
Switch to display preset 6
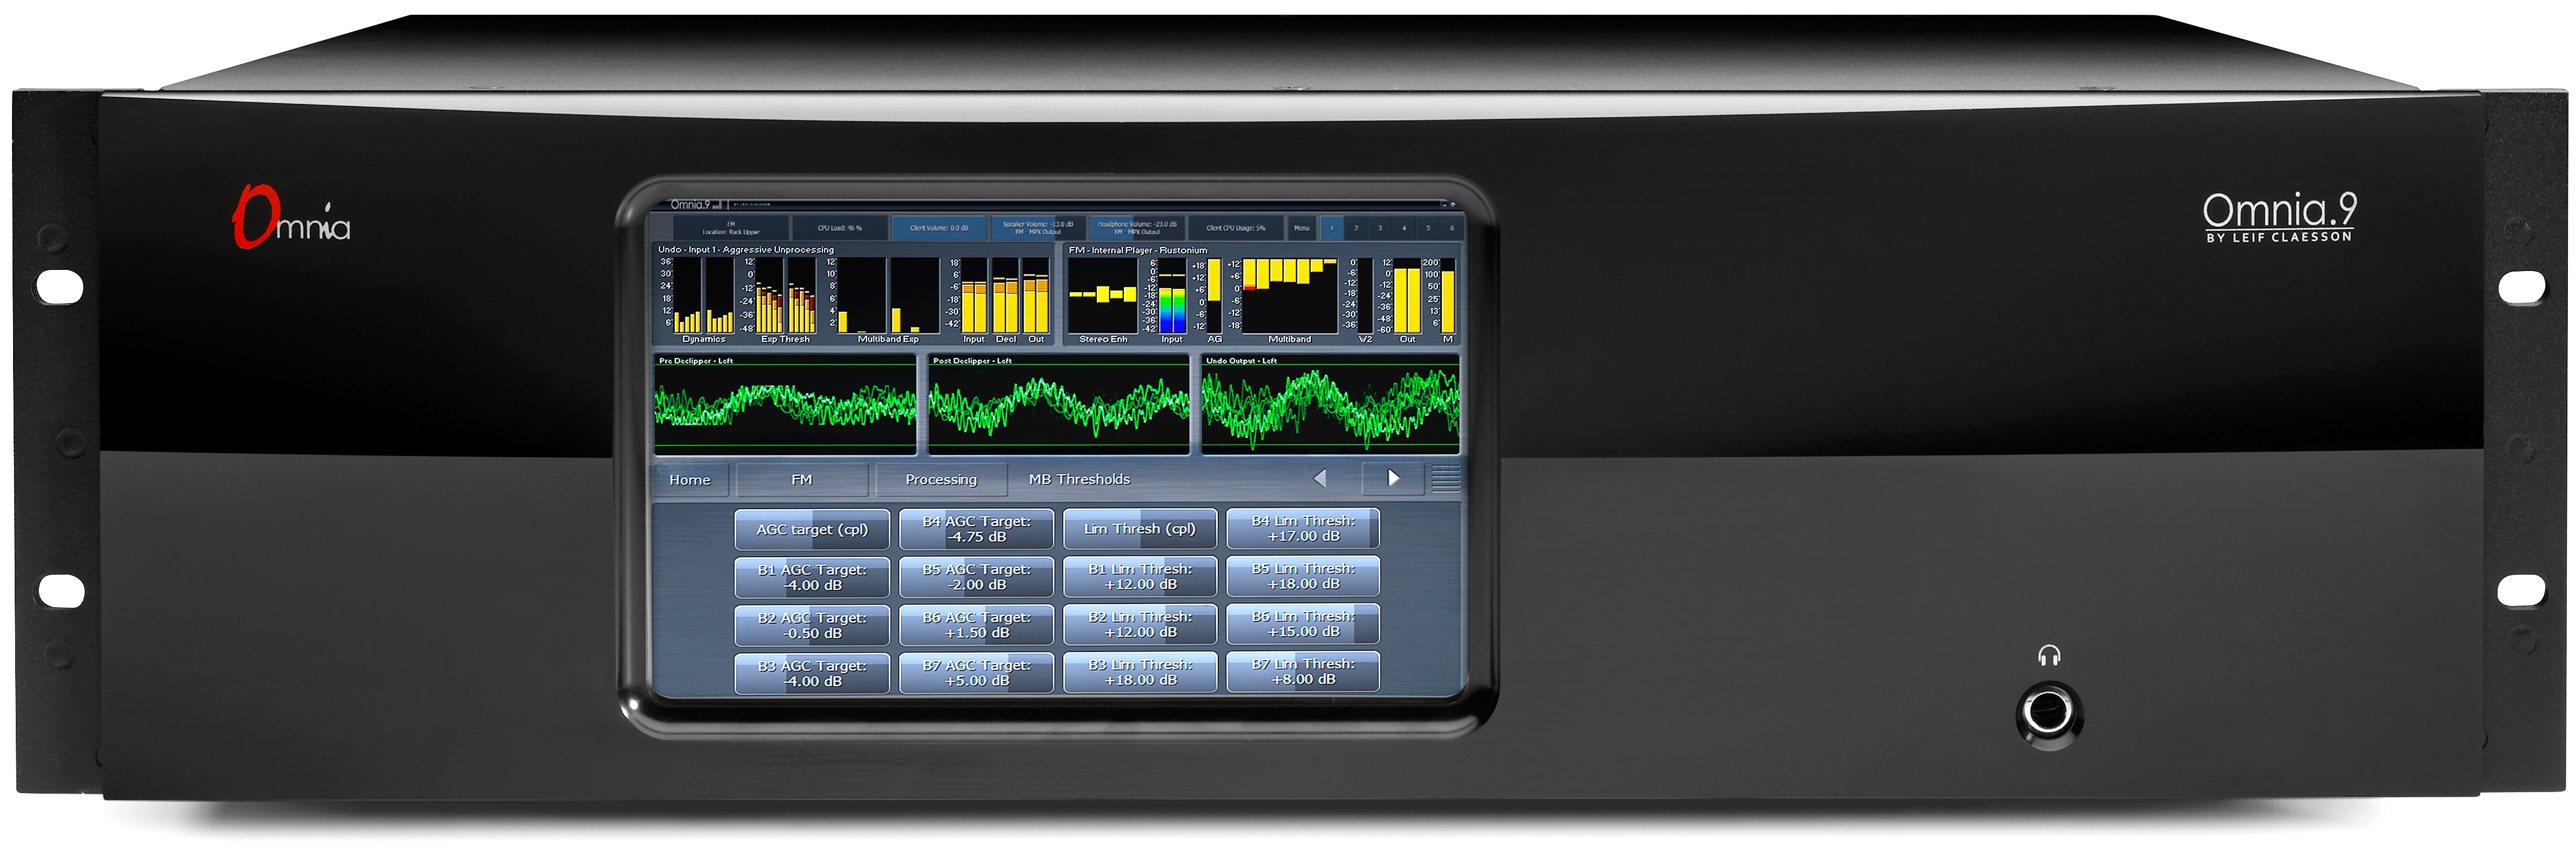1451,228
